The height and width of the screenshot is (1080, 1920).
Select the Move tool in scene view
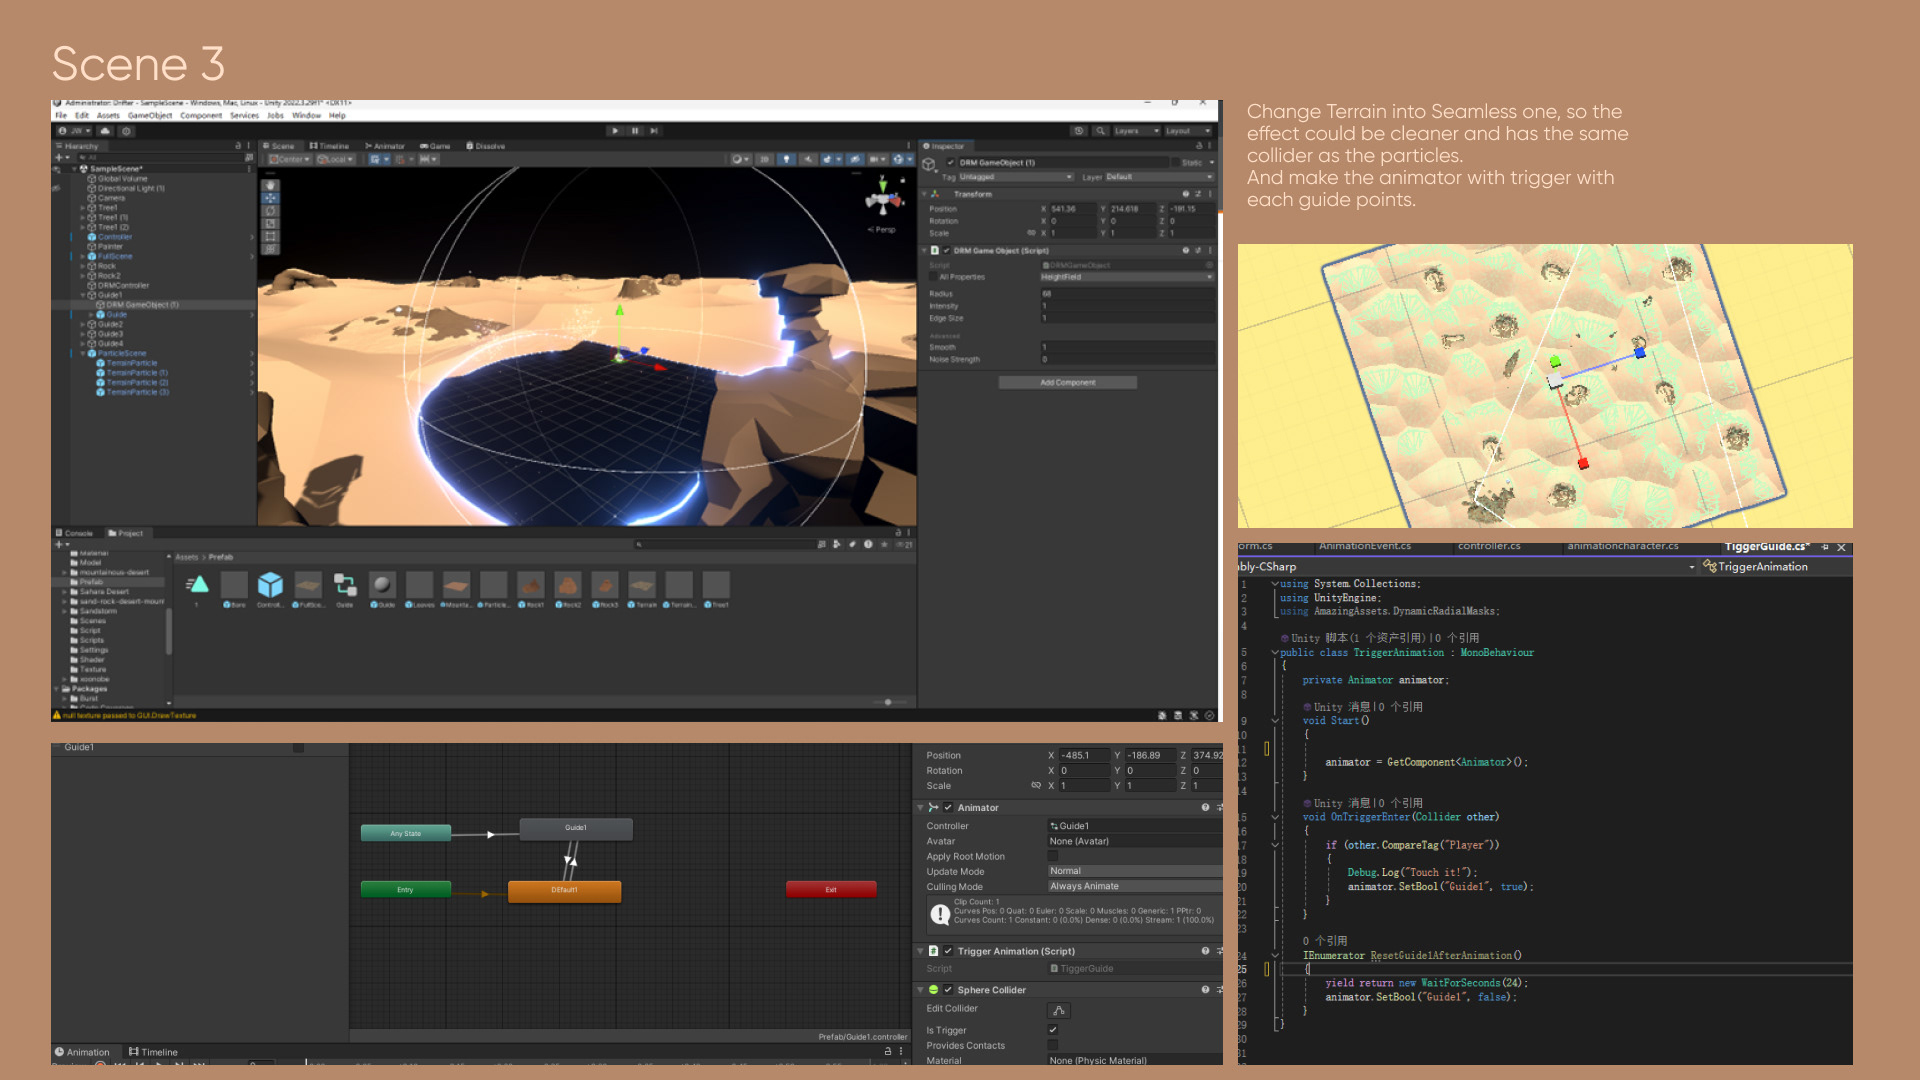(x=270, y=198)
